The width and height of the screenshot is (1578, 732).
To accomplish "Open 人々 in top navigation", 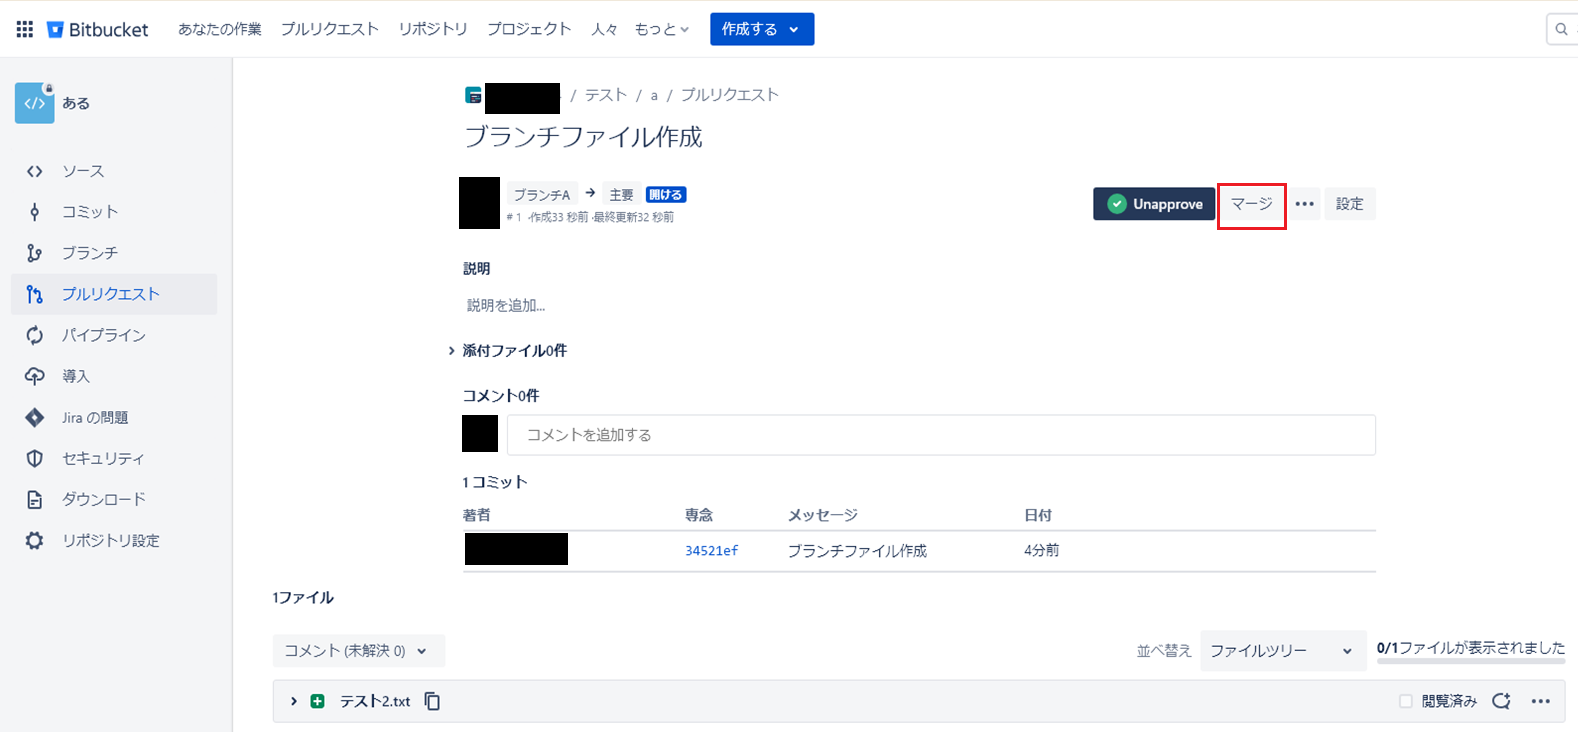I will 604,29.
